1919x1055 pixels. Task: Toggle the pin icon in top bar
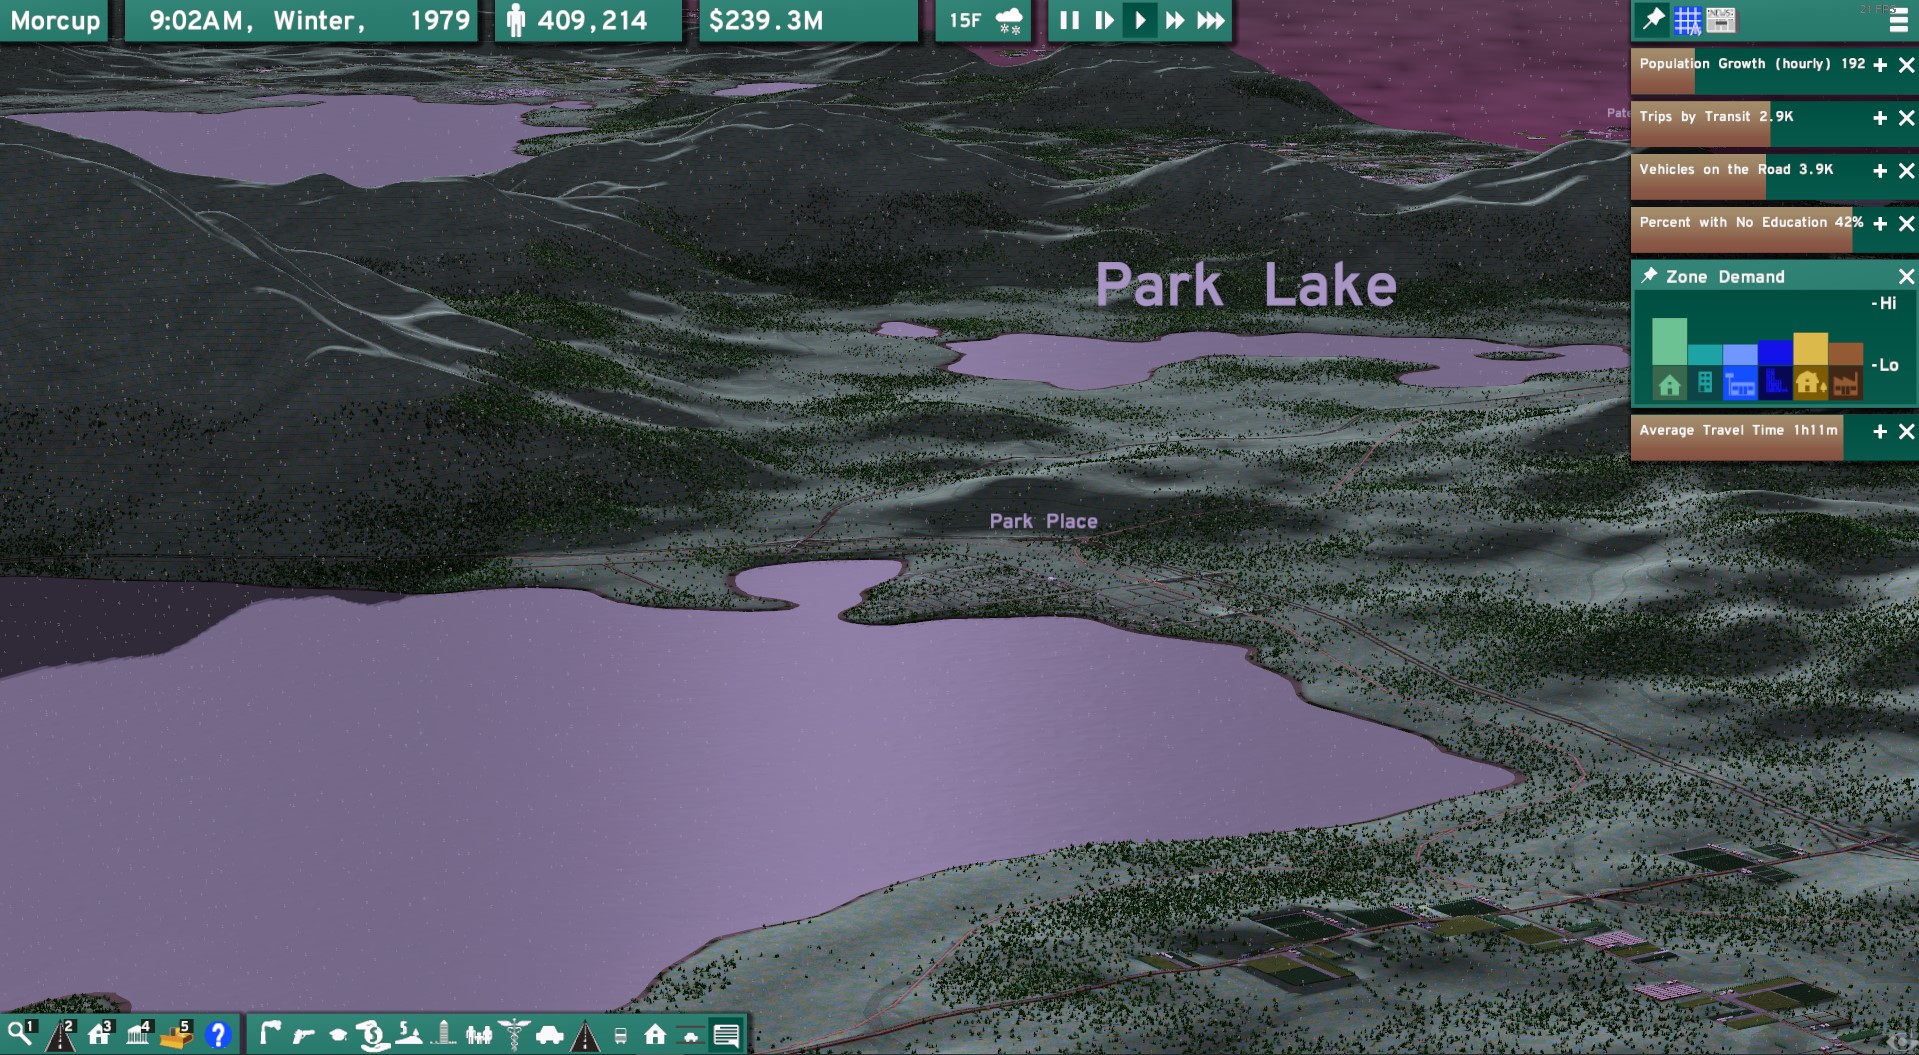1653,19
